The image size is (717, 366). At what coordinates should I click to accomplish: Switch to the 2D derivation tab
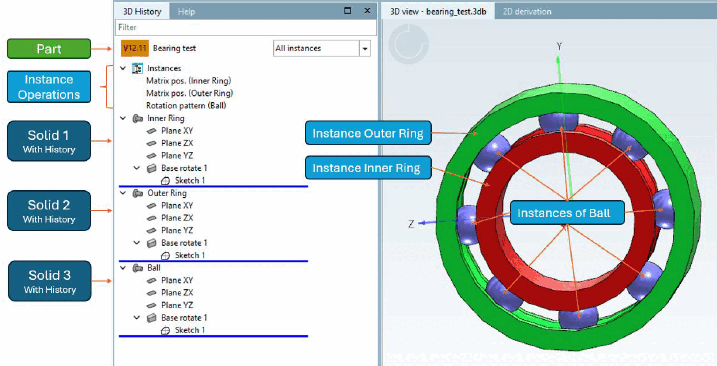click(527, 11)
